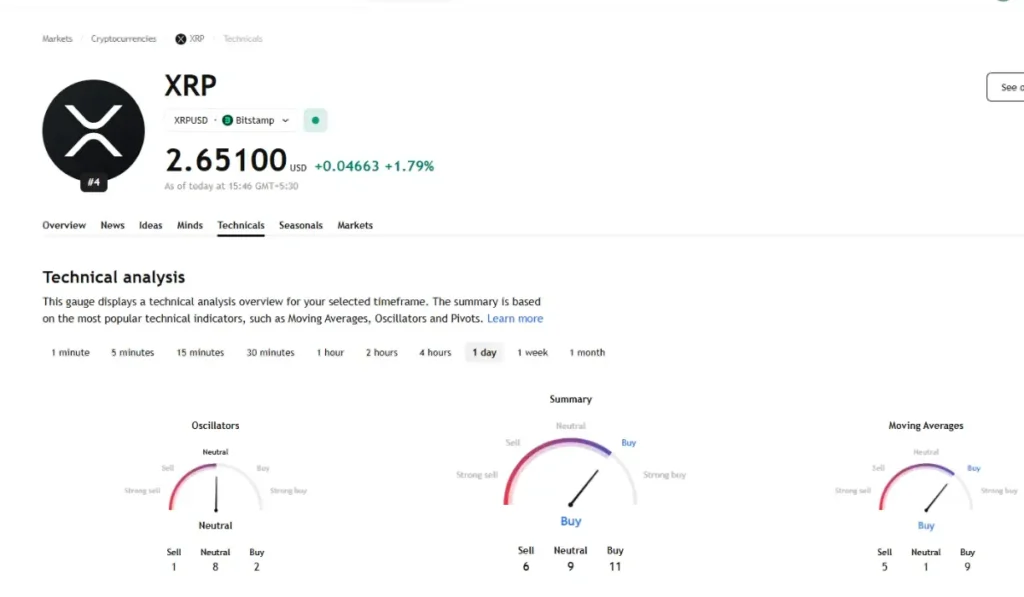
Task: Click the Neutral result under Oscillators
Action: [216, 526]
